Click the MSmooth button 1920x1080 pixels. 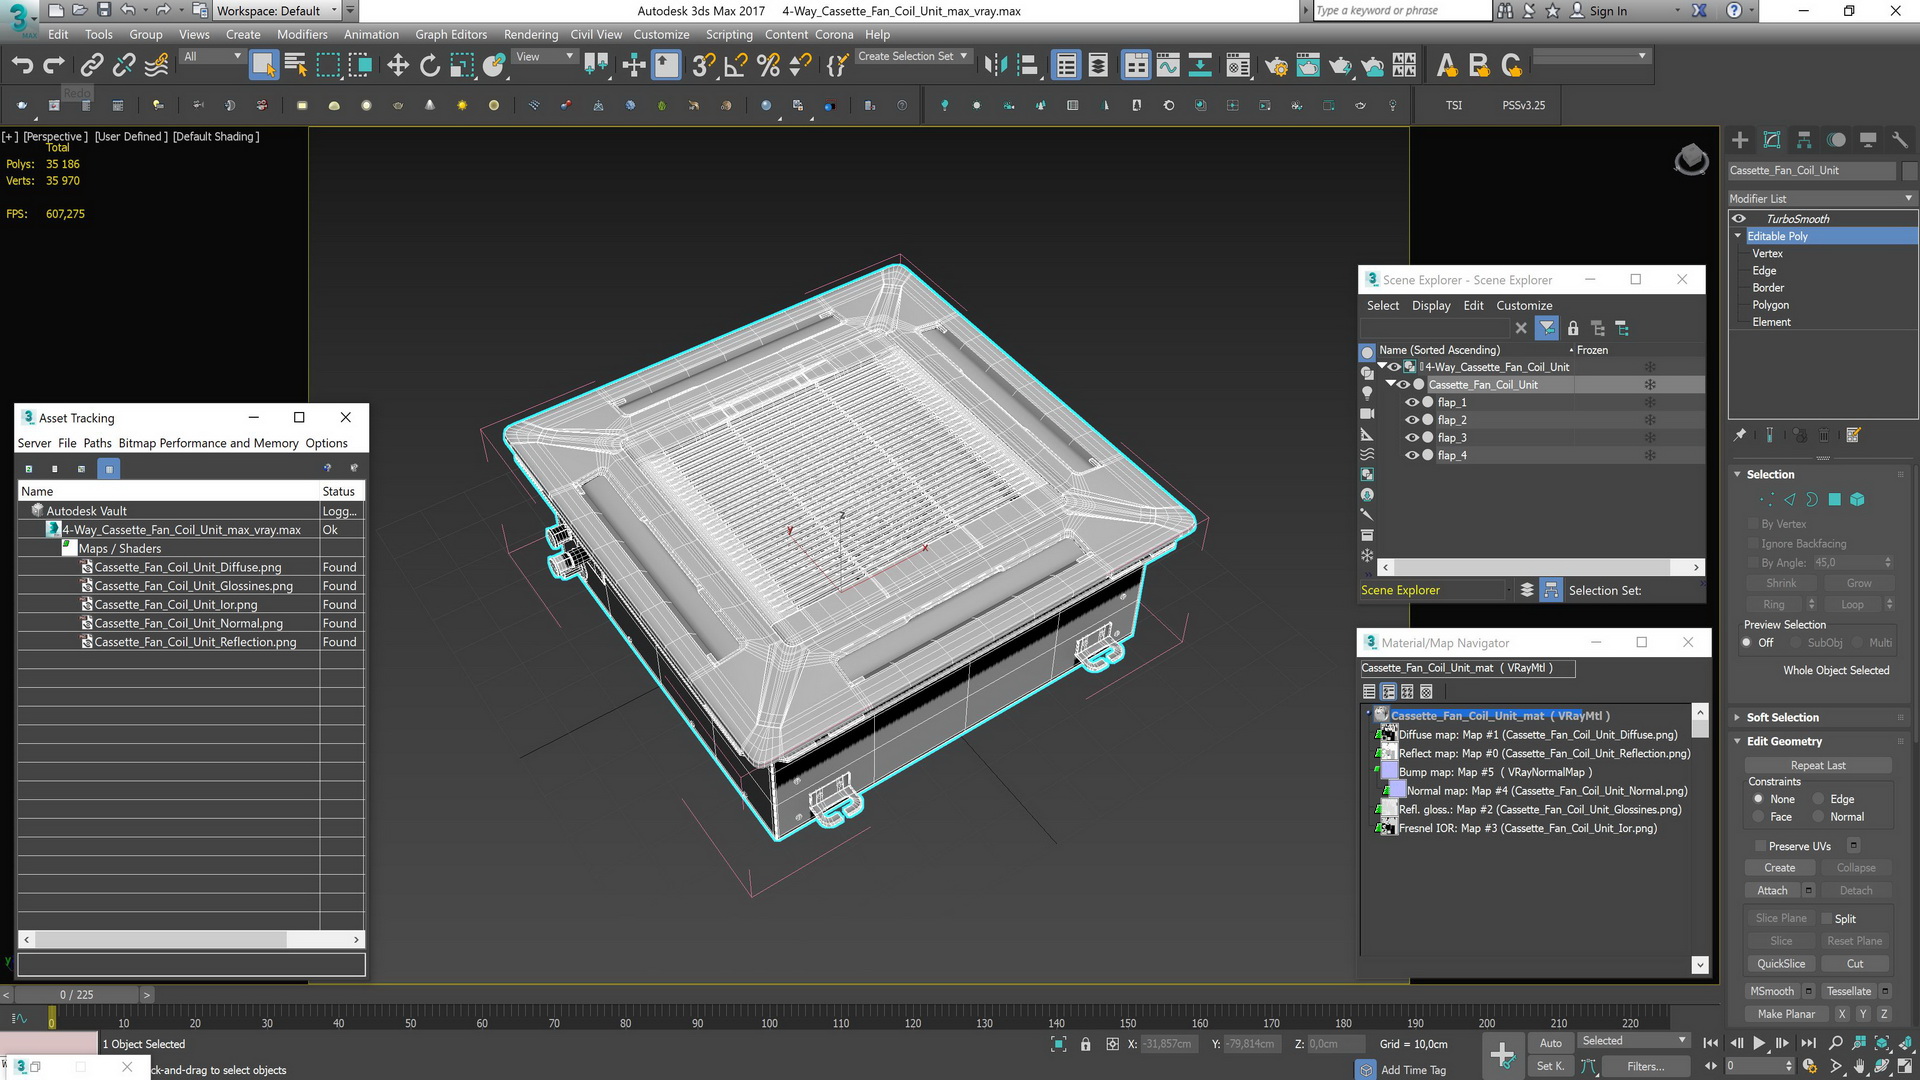point(1772,992)
